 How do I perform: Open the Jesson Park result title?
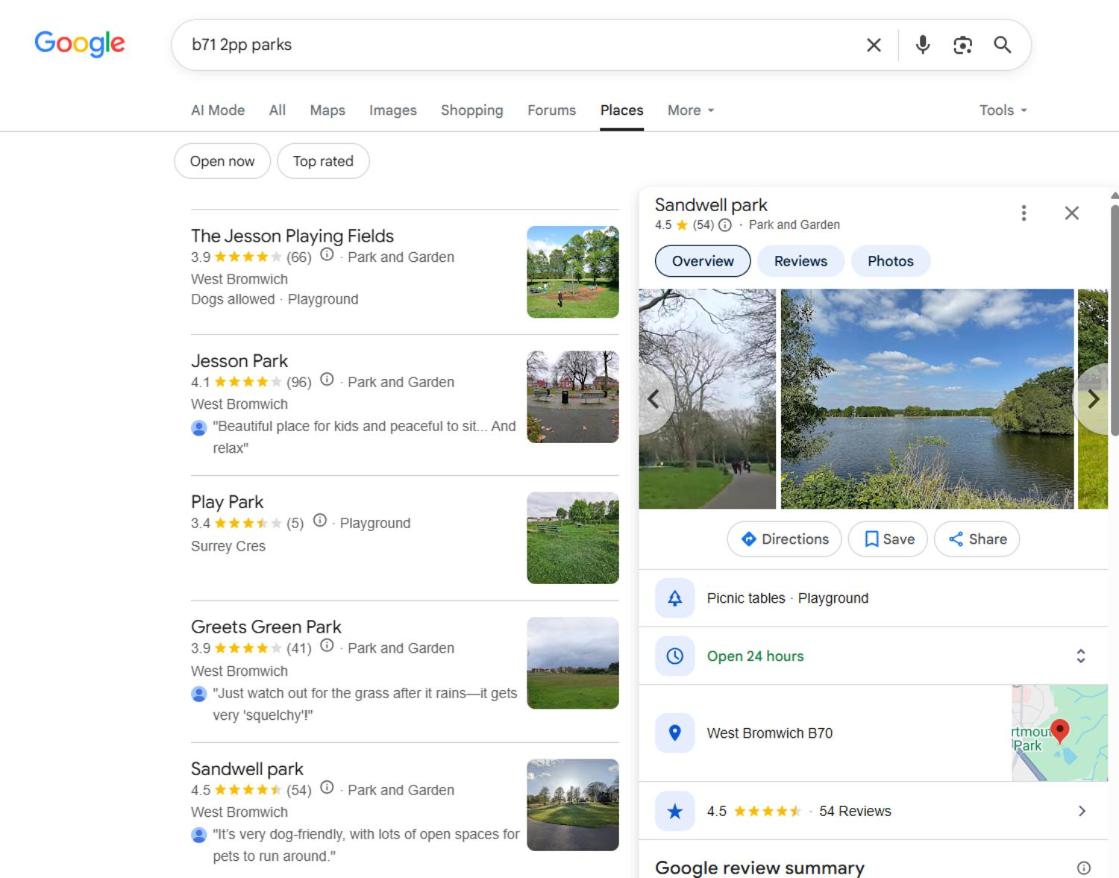pos(239,361)
